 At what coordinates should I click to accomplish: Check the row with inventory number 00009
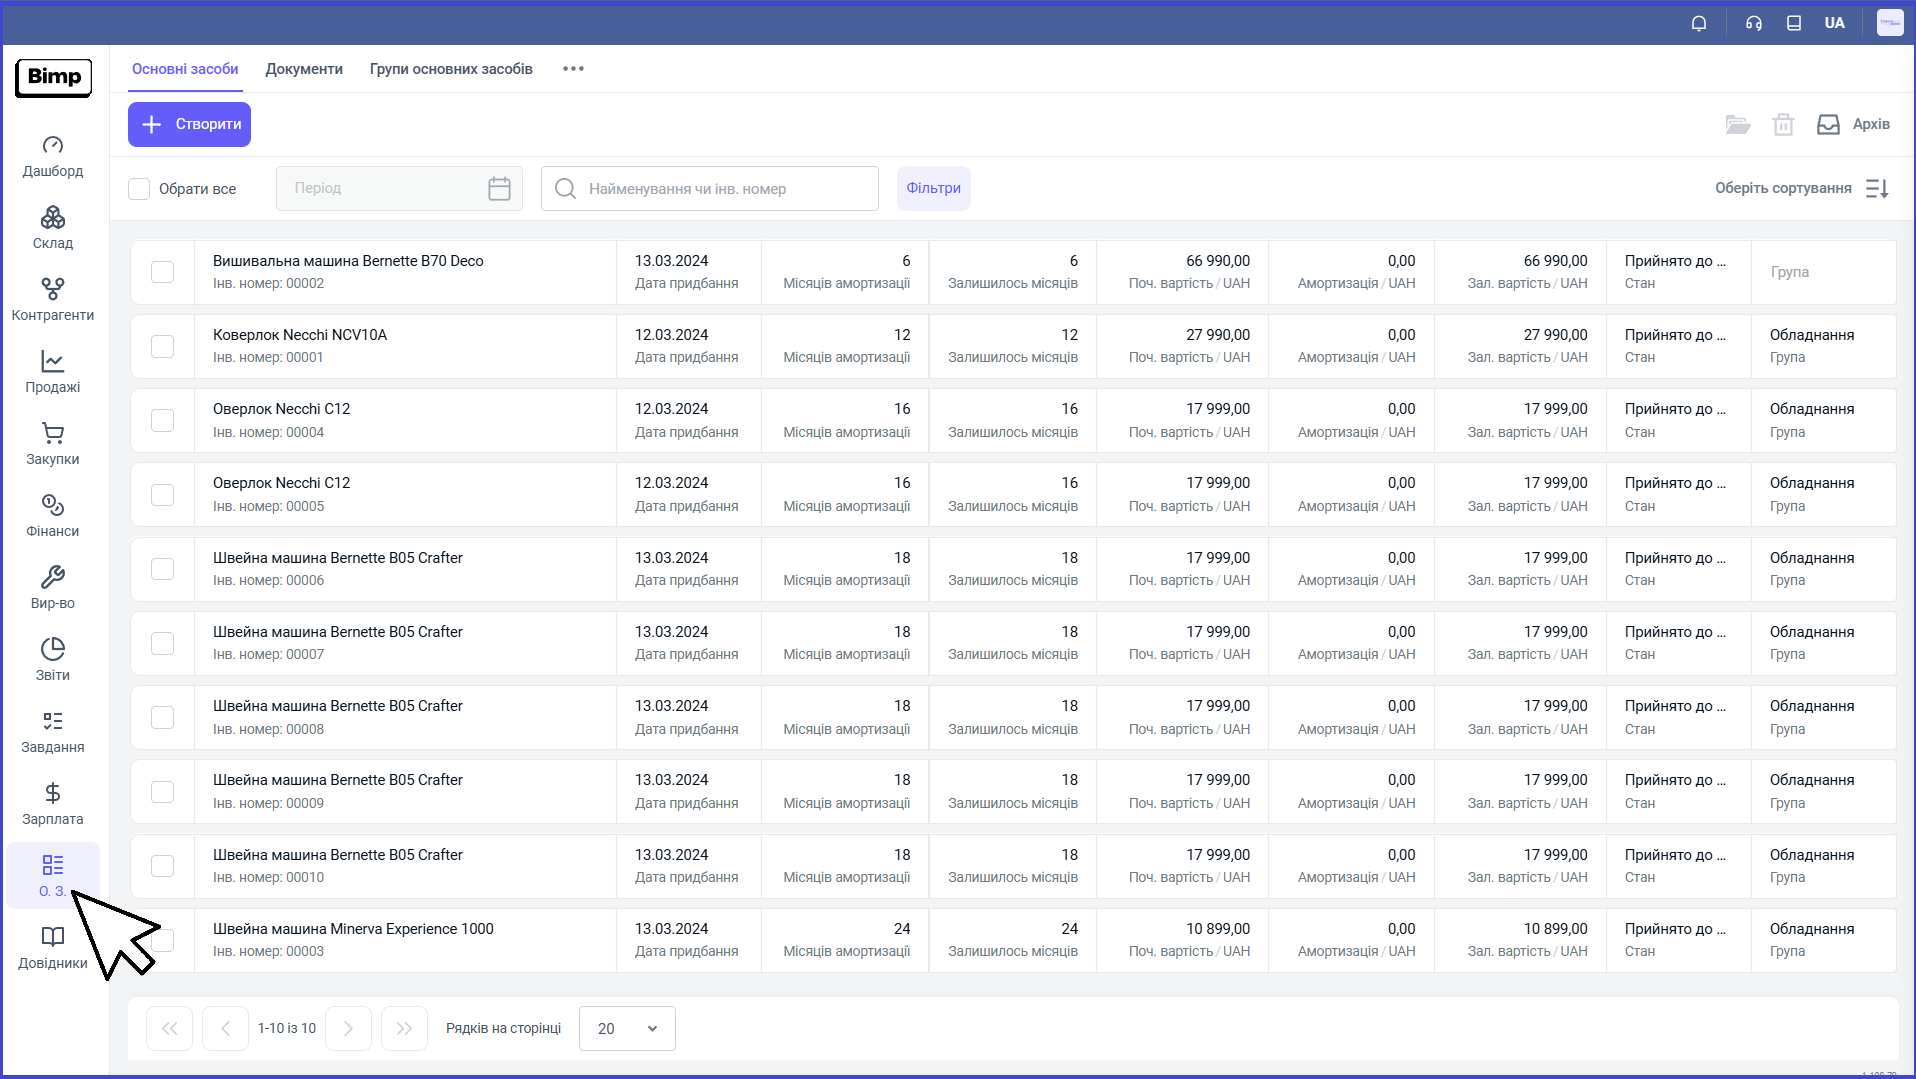pos(162,792)
